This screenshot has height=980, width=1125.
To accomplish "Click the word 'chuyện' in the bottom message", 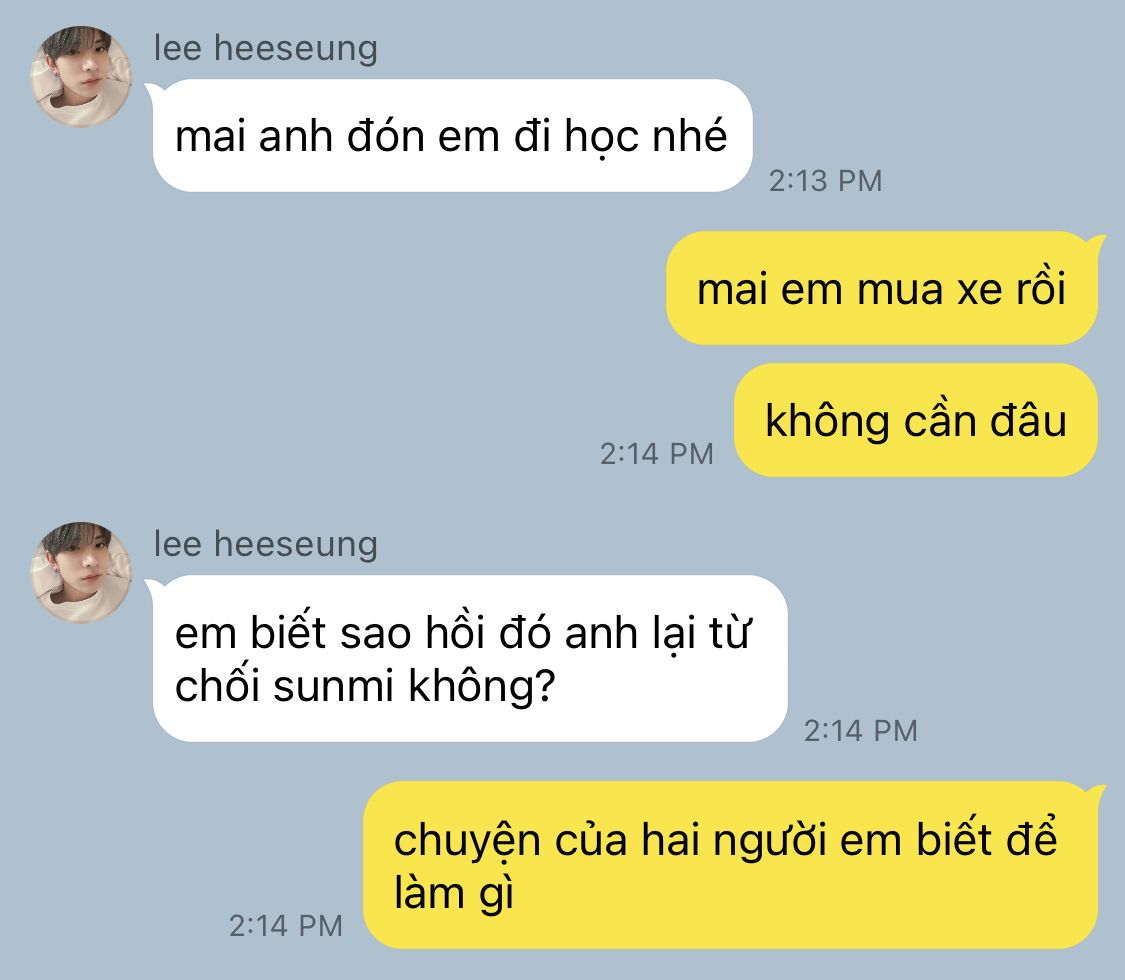I will coord(467,840).
